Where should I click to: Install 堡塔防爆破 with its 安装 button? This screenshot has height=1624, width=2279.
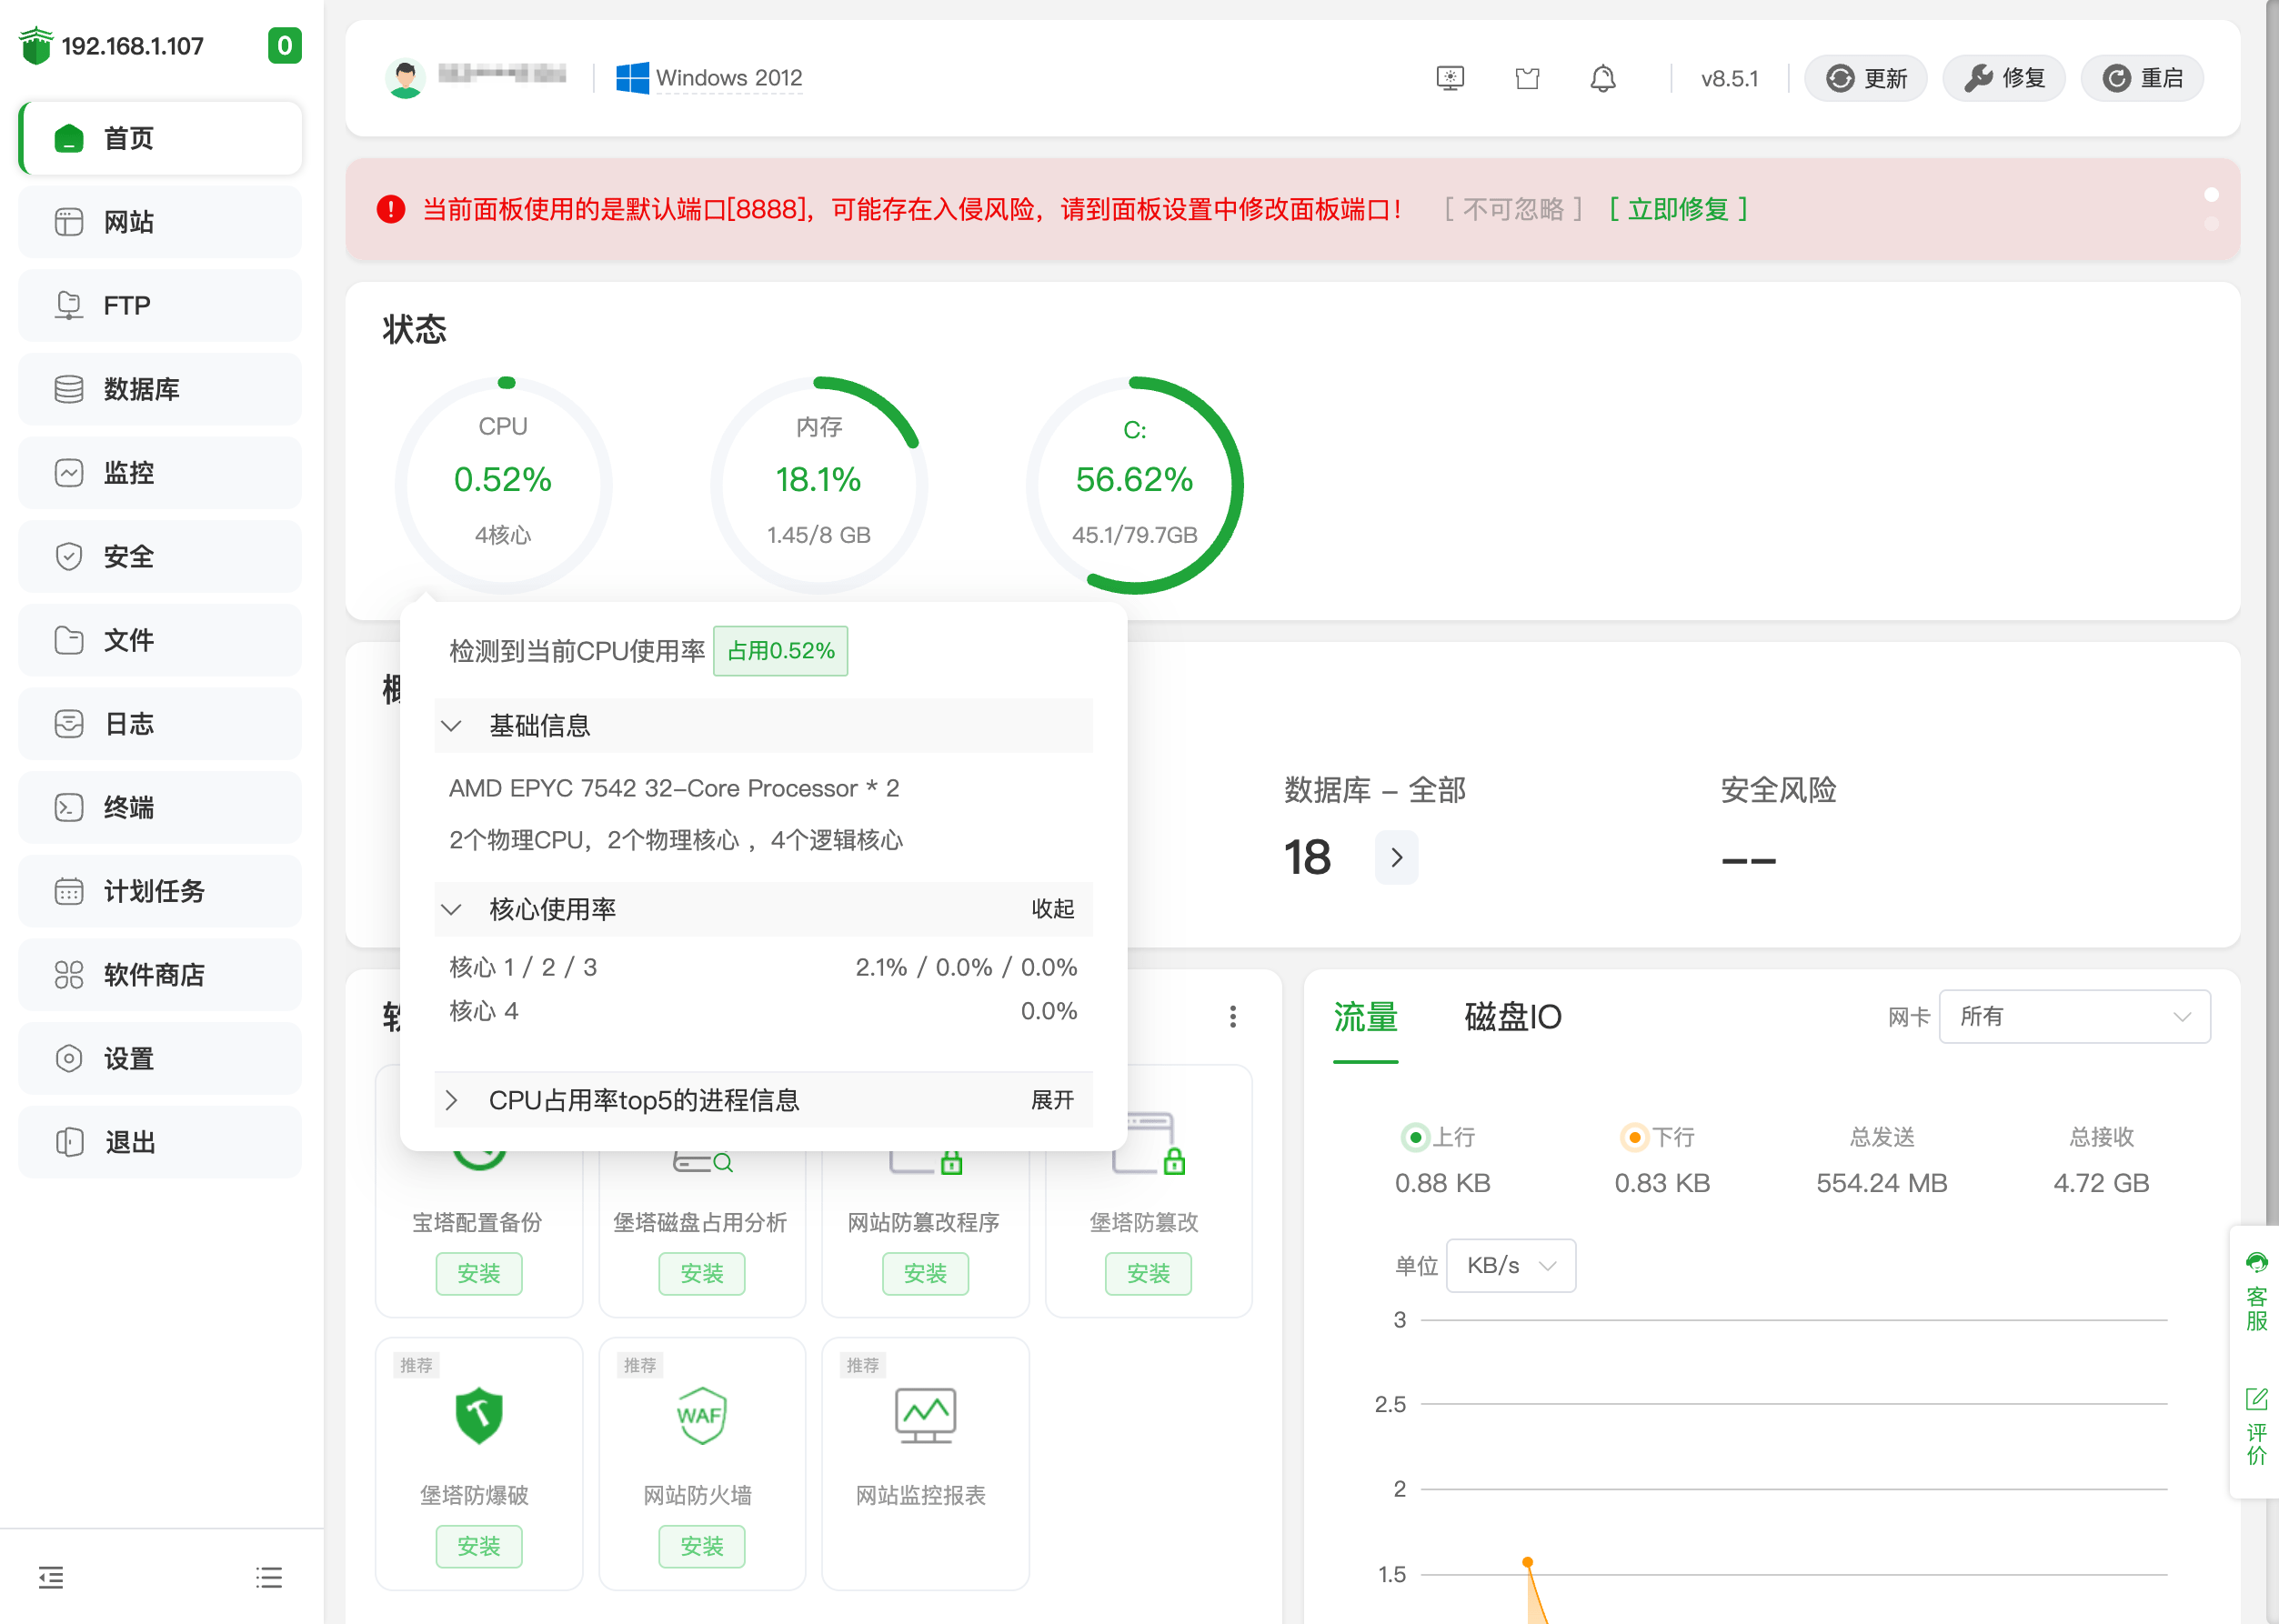[x=479, y=1546]
